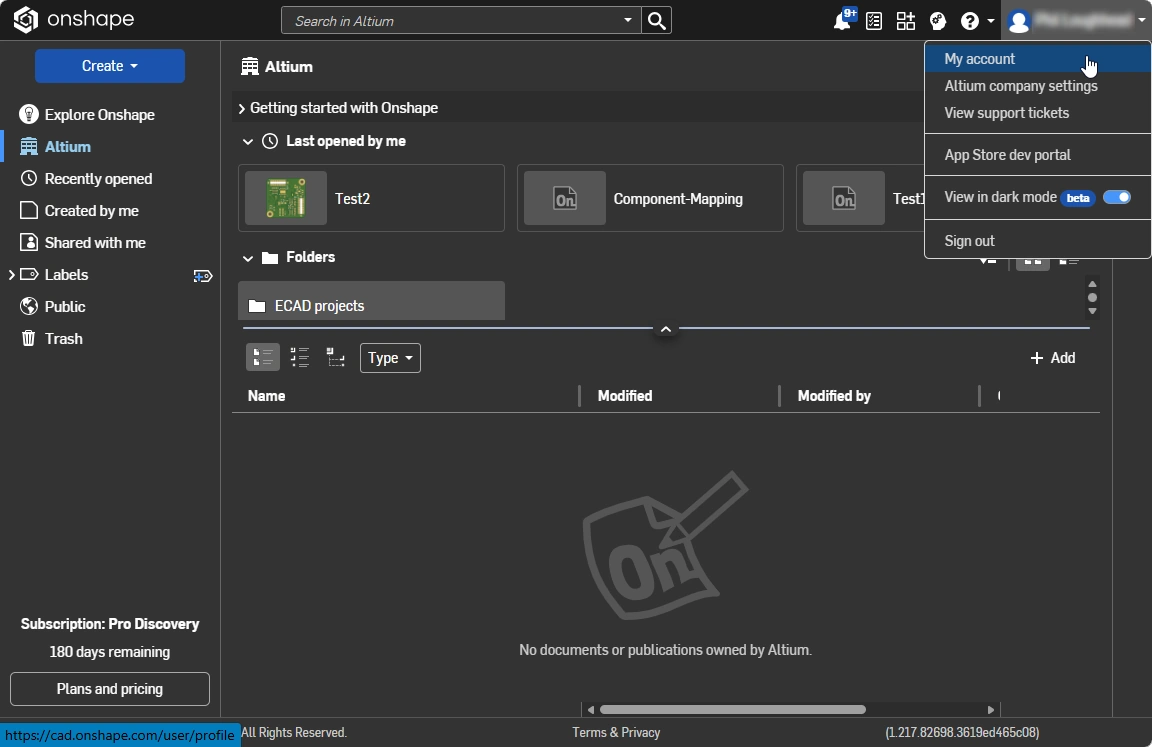Screen dimensions: 1152x747
Task: Click the Help question mark icon
Action: pyautogui.click(x=970, y=21)
